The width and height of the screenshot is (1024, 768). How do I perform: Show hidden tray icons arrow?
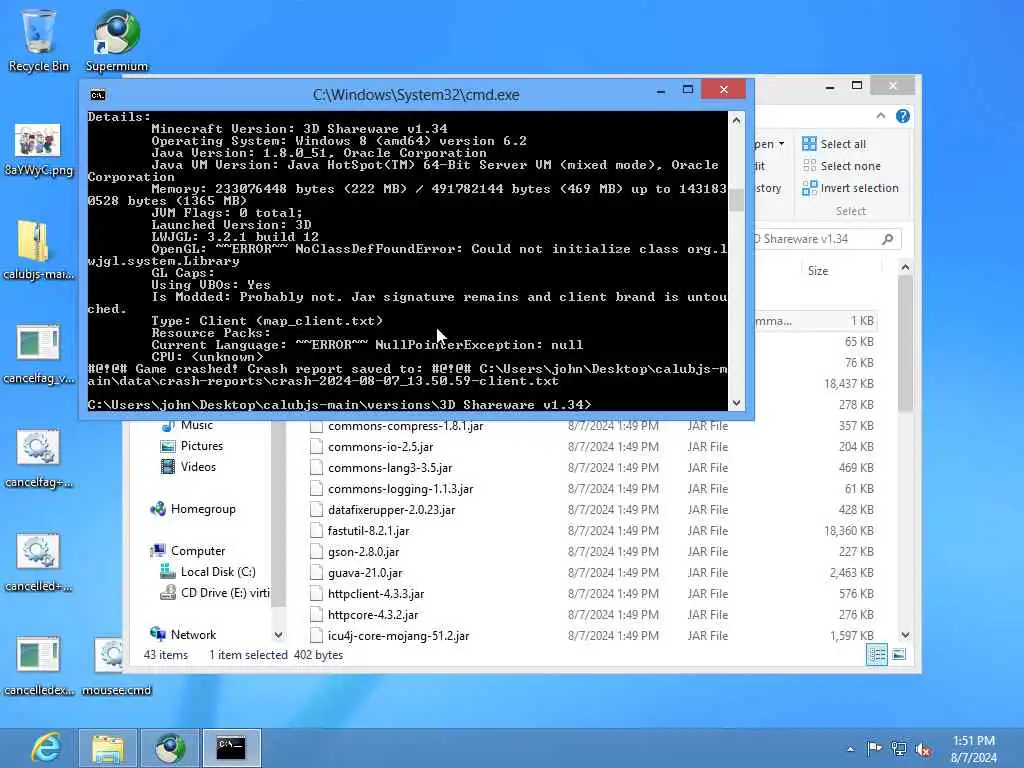tap(850, 749)
